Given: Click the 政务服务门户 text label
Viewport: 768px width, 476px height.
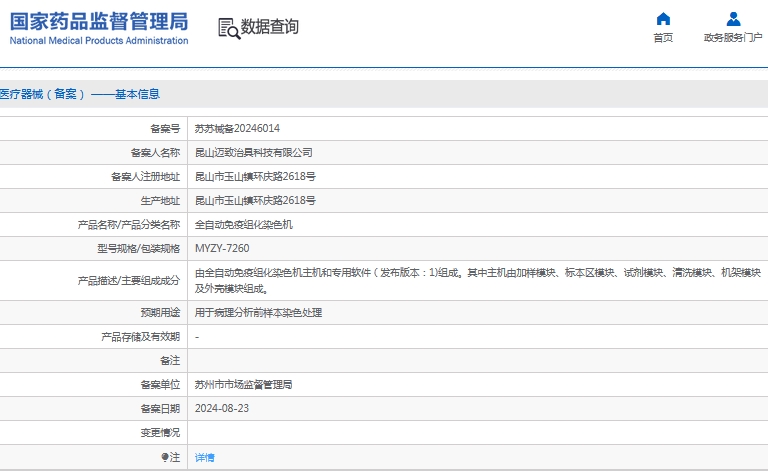Looking at the screenshot, I should coord(733,38).
